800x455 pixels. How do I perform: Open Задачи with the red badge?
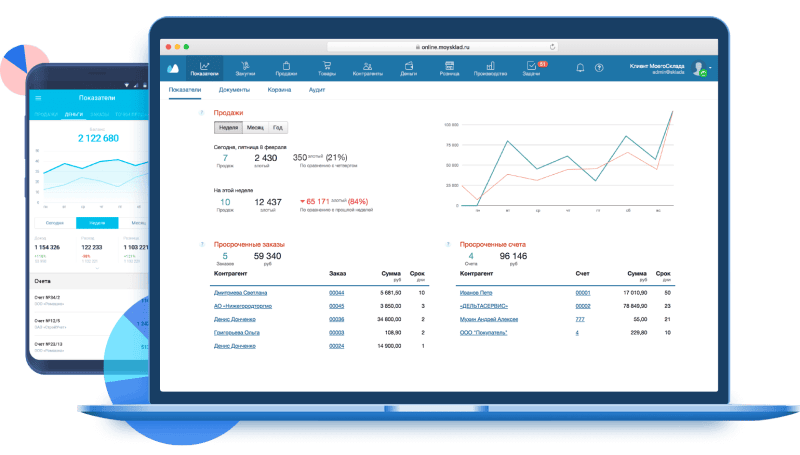[531, 66]
